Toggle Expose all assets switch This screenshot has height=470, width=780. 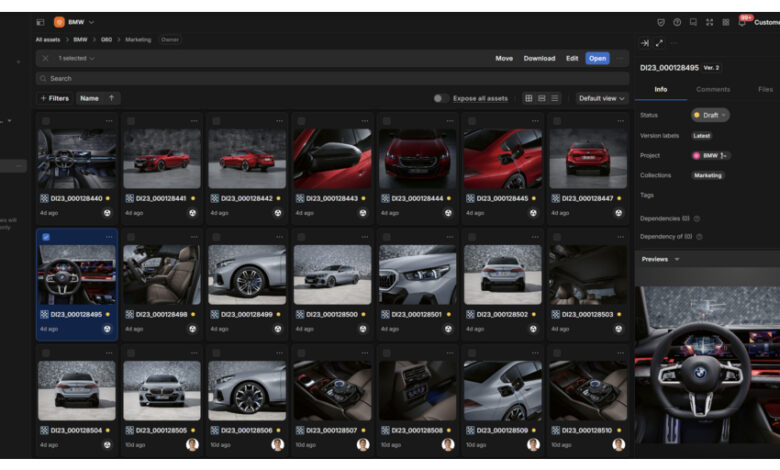(x=440, y=98)
